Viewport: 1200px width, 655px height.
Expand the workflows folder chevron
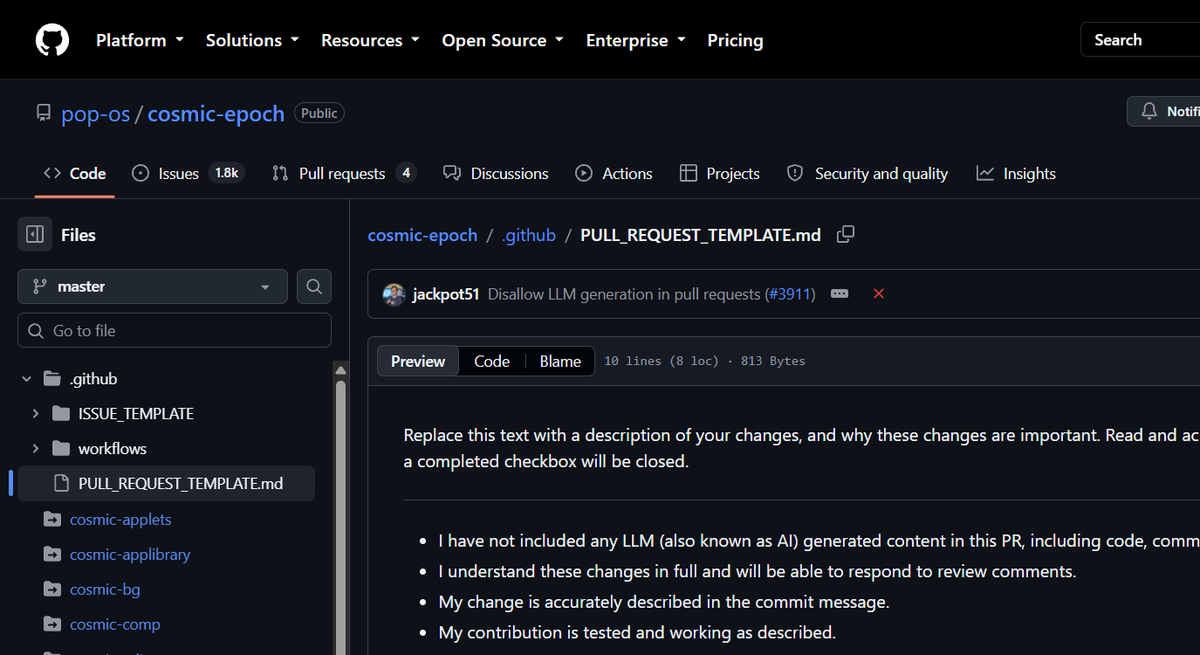36,449
